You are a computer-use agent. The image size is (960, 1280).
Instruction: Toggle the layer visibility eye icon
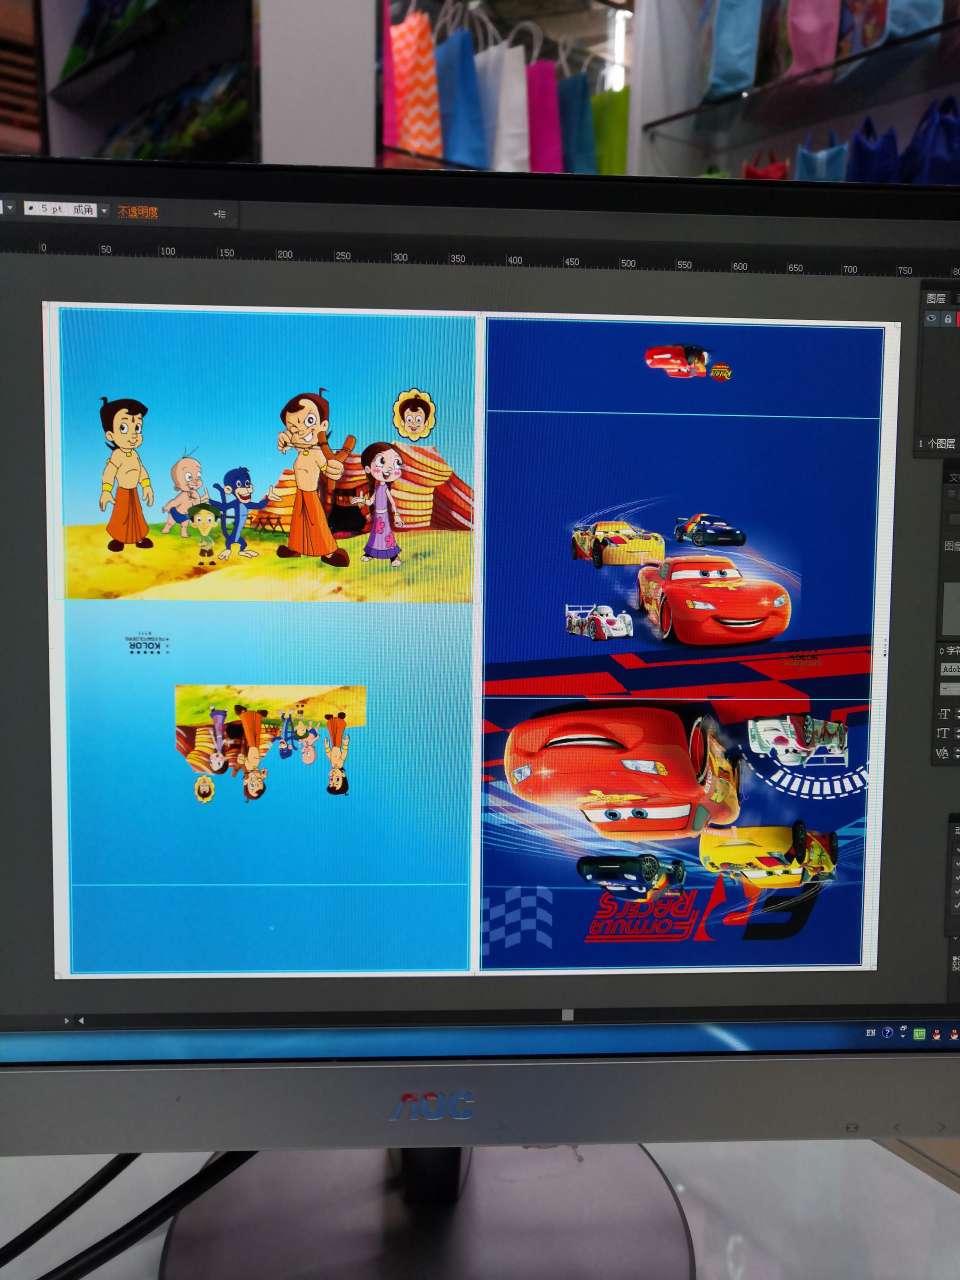pyautogui.click(x=931, y=319)
